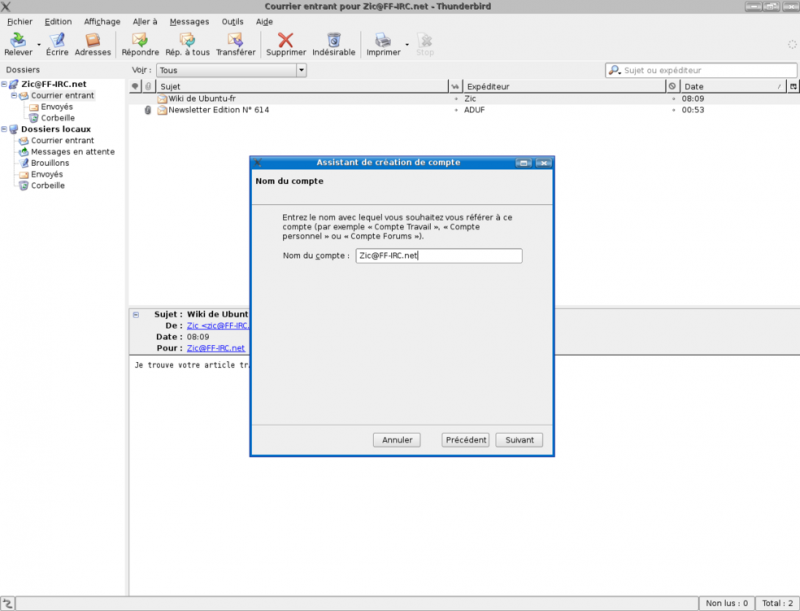Collapse the message header pane toggle
The width and height of the screenshot is (800, 611).
coord(135,314)
